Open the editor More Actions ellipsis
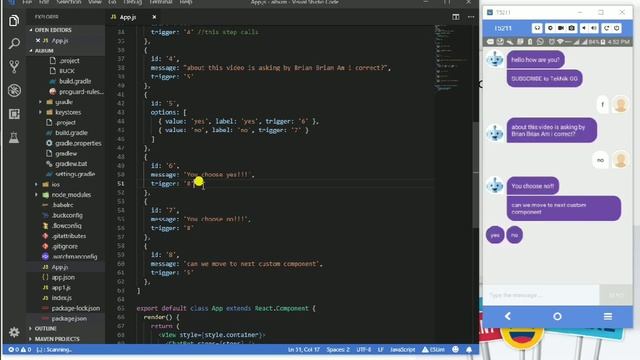Screen dimensions: 640x360 coord(471,17)
